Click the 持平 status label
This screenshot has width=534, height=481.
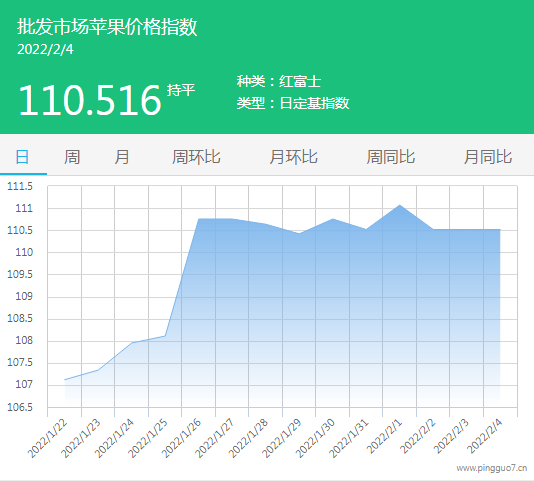[181, 90]
